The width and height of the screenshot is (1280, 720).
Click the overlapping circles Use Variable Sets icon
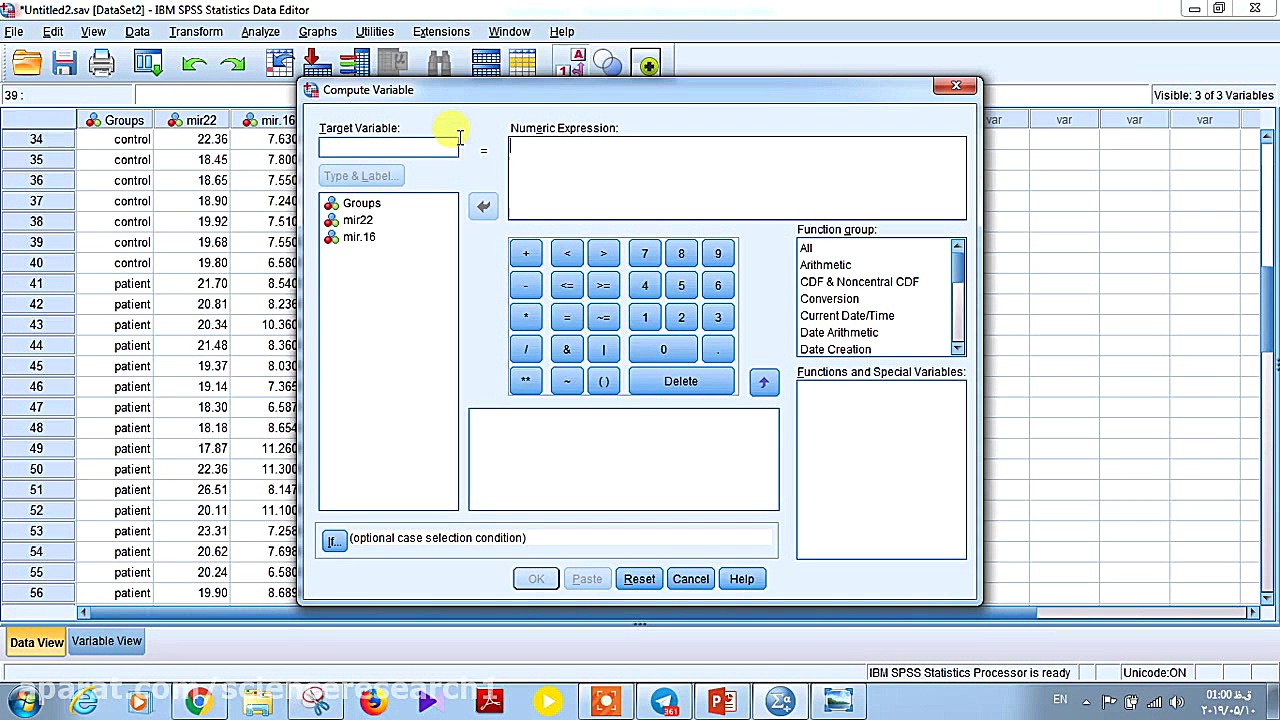[607, 65]
